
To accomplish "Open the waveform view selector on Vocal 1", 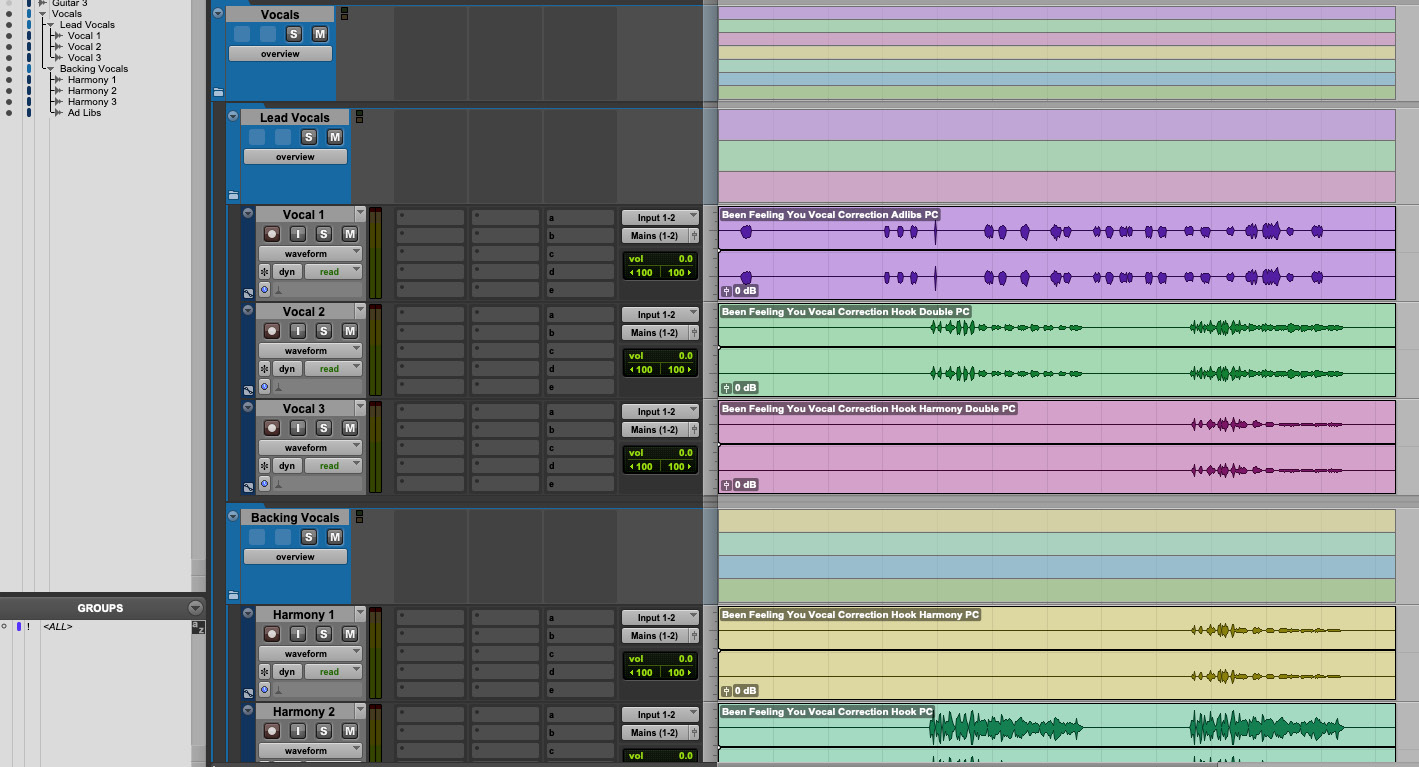I will click(310, 254).
